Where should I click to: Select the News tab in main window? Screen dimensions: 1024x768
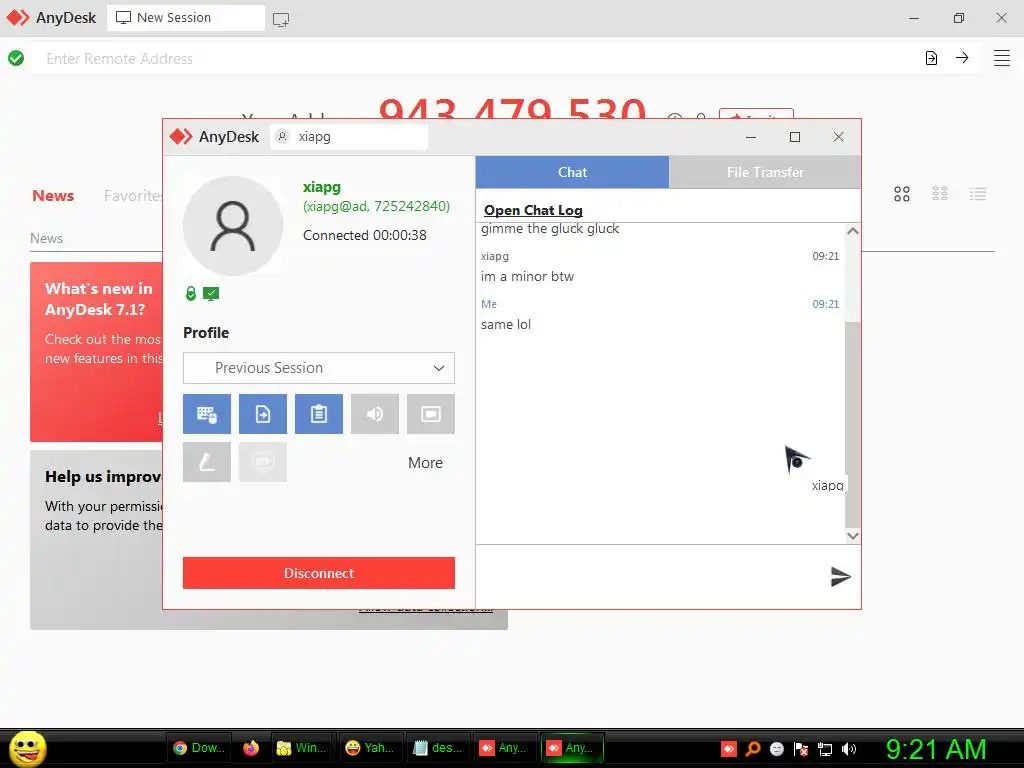53,195
